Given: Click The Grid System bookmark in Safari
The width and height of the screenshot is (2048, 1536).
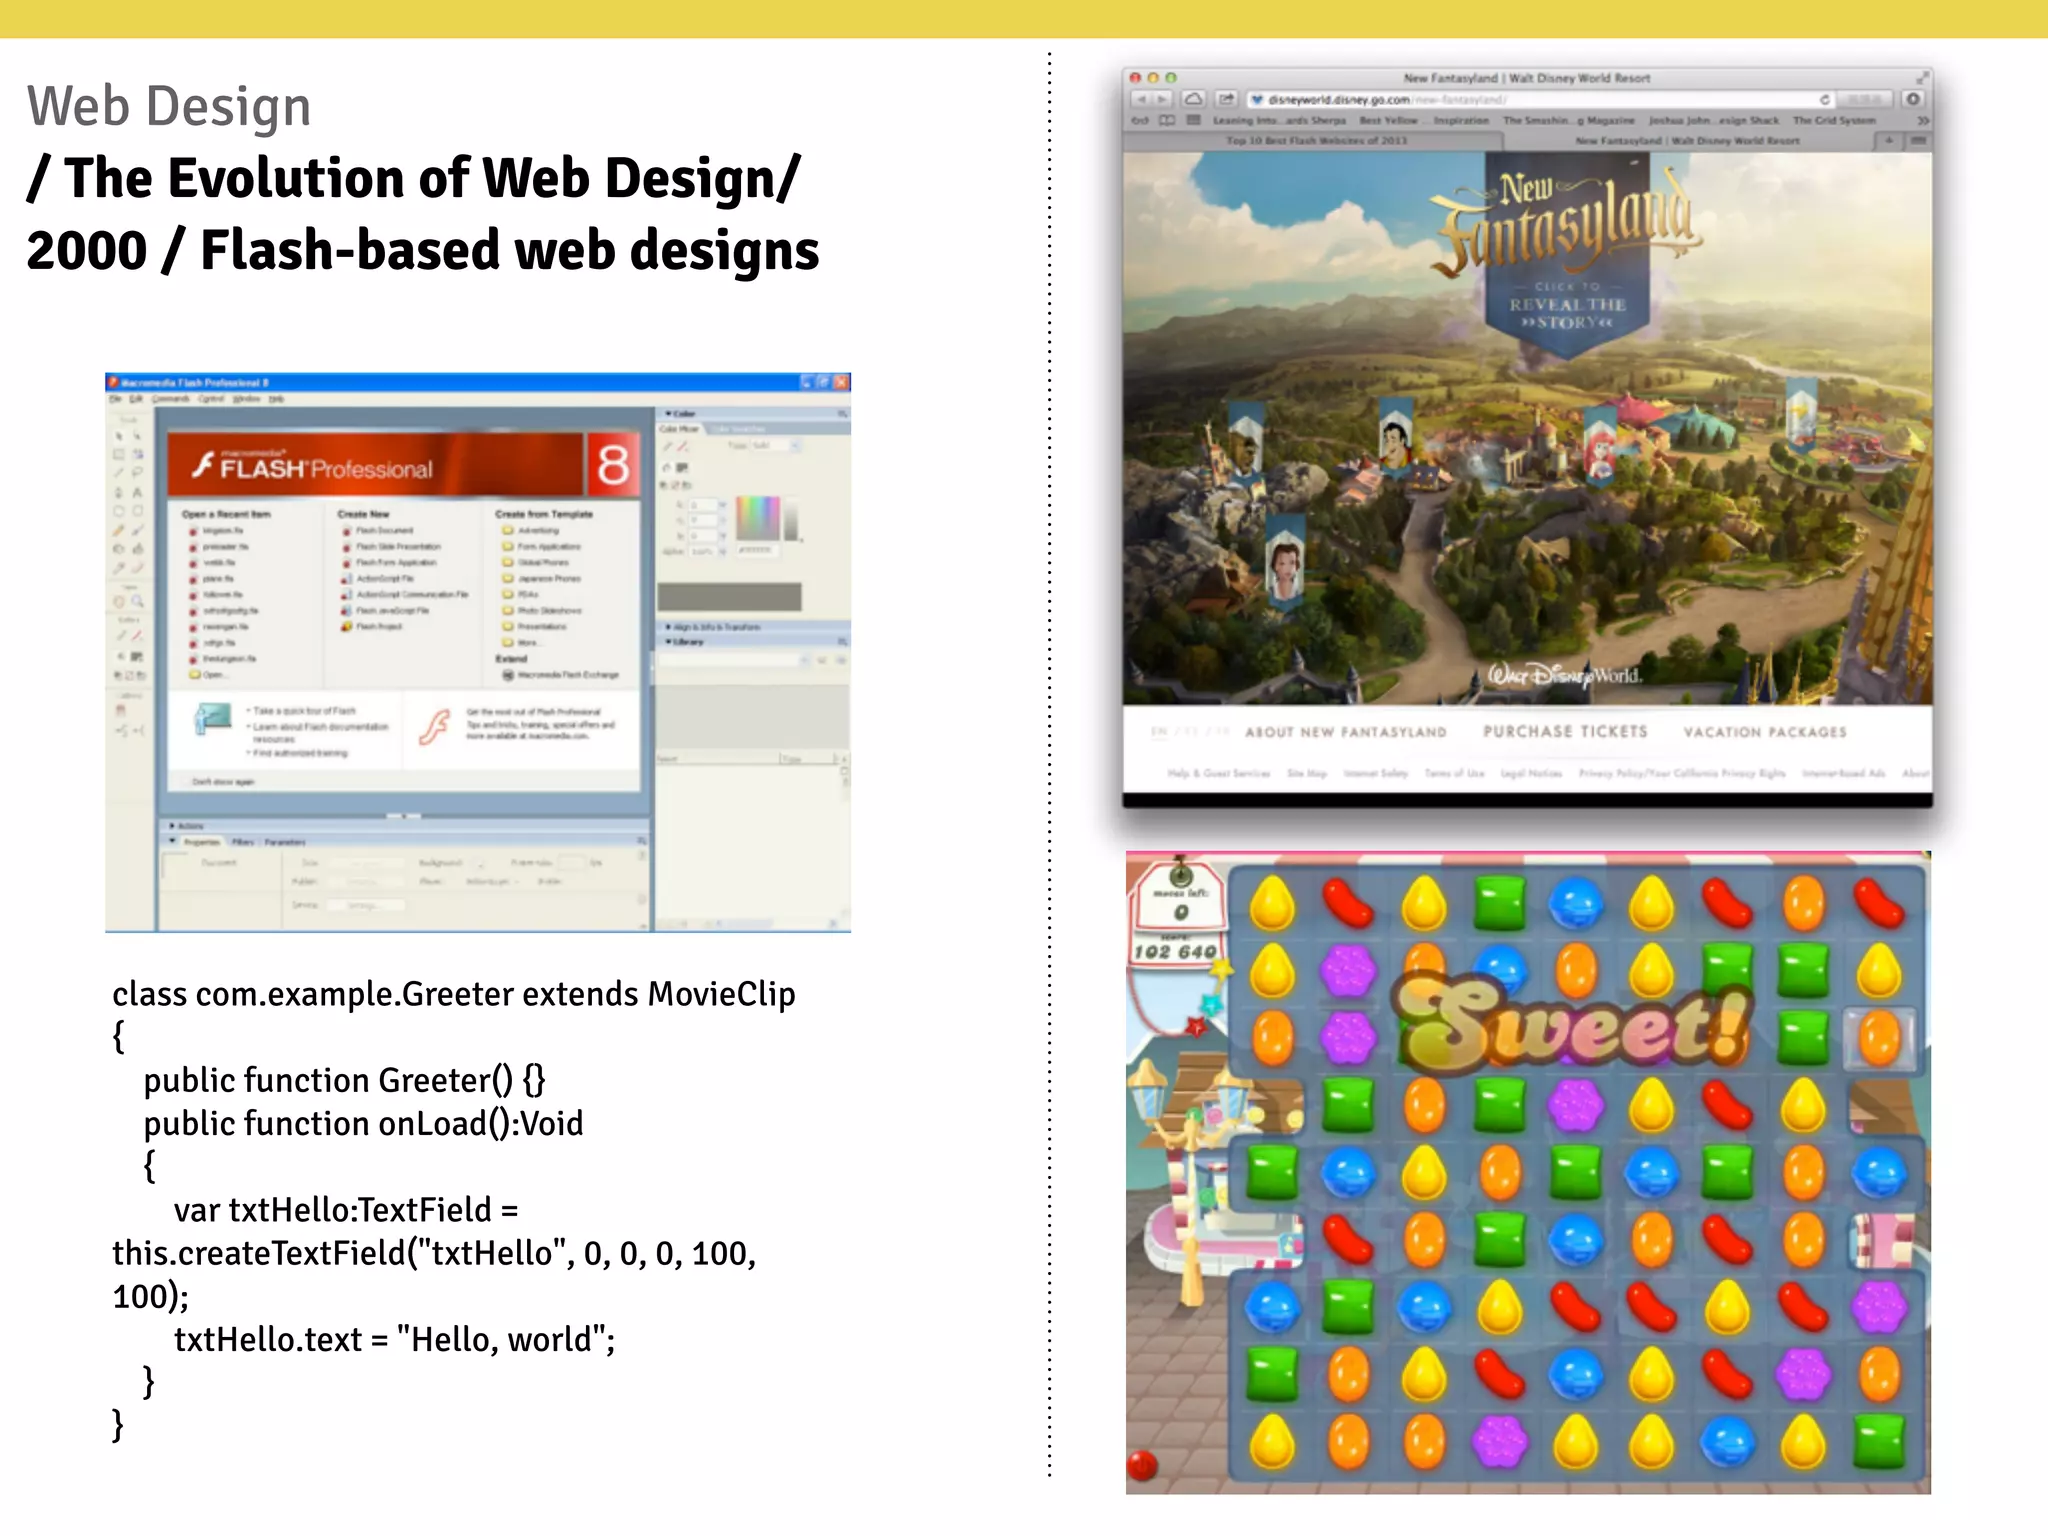Looking at the screenshot, I should [x=1834, y=120].
